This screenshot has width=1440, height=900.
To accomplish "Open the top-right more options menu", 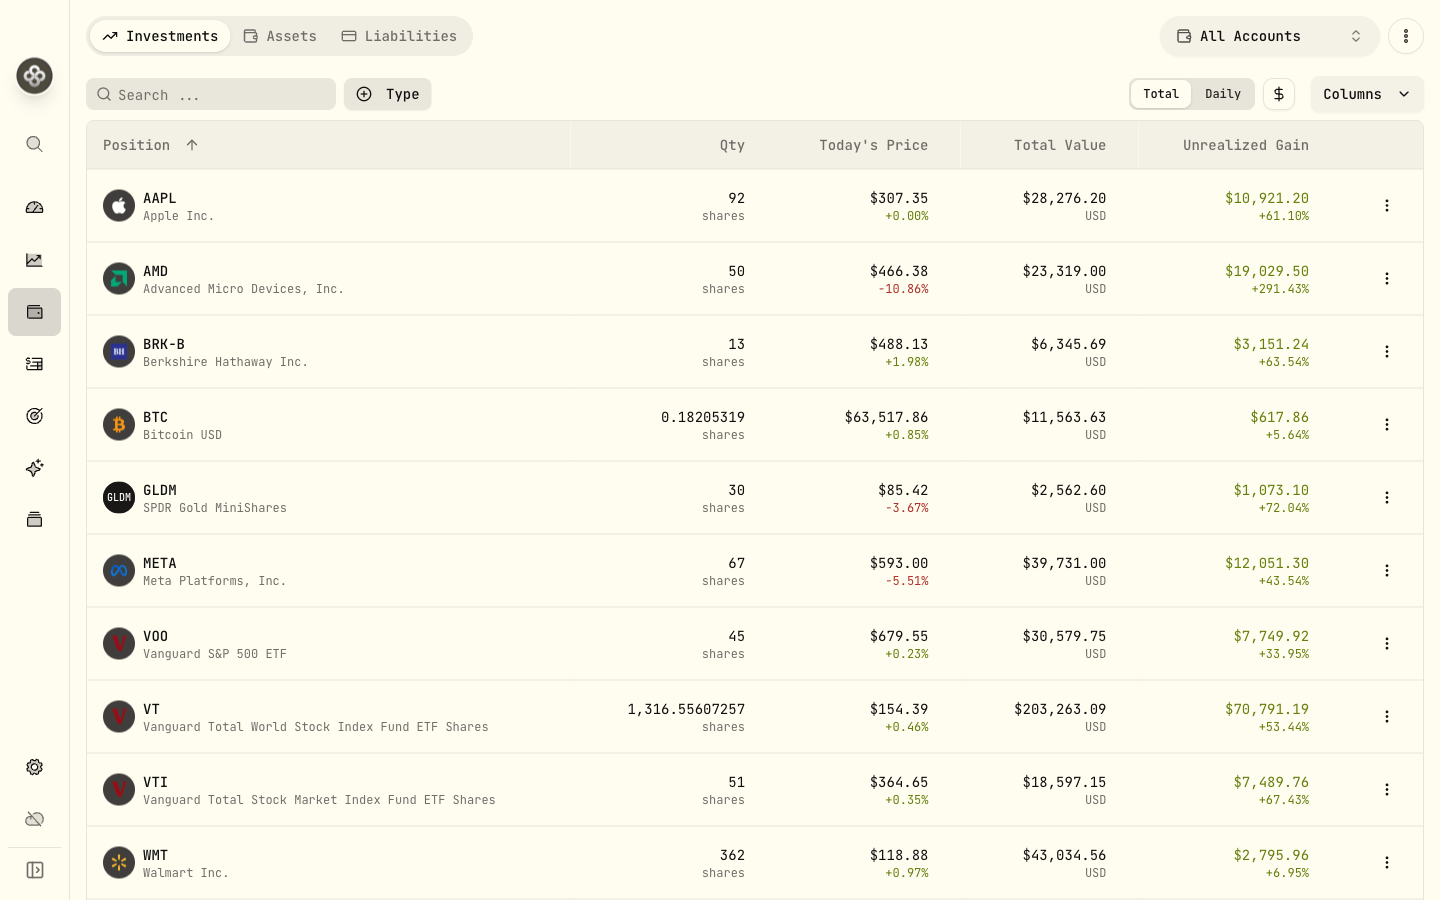I will point(1405,36).
